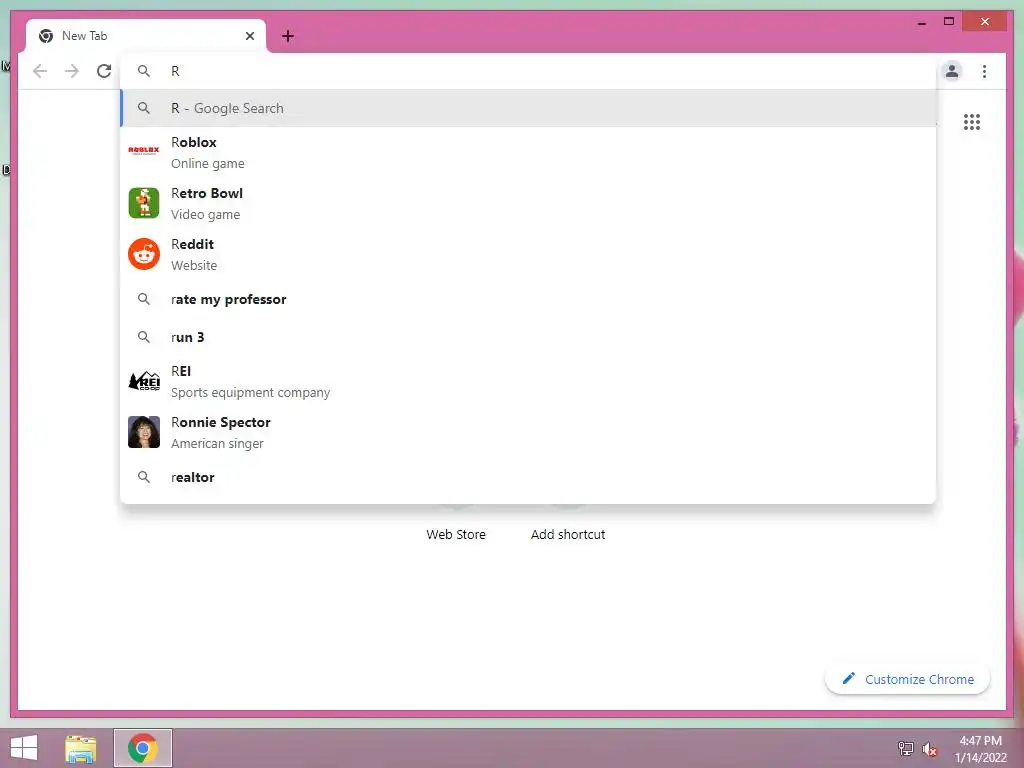Maximize the Chrome window
Image resolution: width=1024 pixels, height=768 pixels.
pyautogui.click(x=949, y=22)
